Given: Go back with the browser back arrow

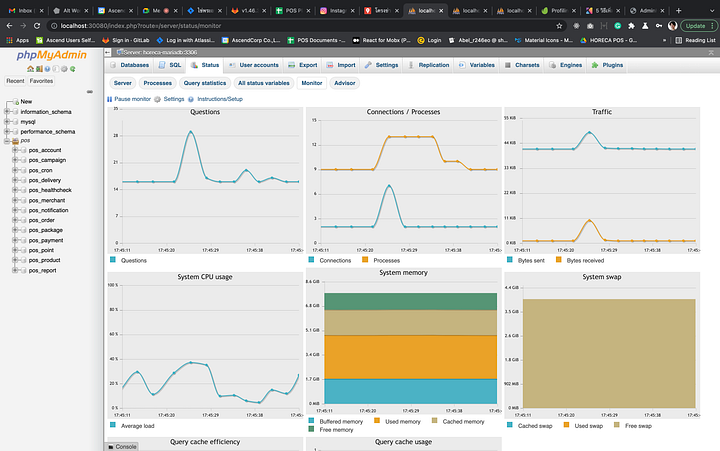Looking at the screenshot, I should (9, 26).
